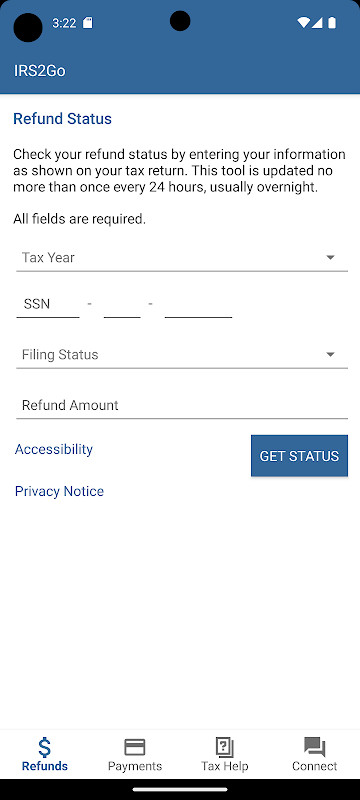Tap the cellular signal icon
The image size is (360, 800).
[317, 22]
